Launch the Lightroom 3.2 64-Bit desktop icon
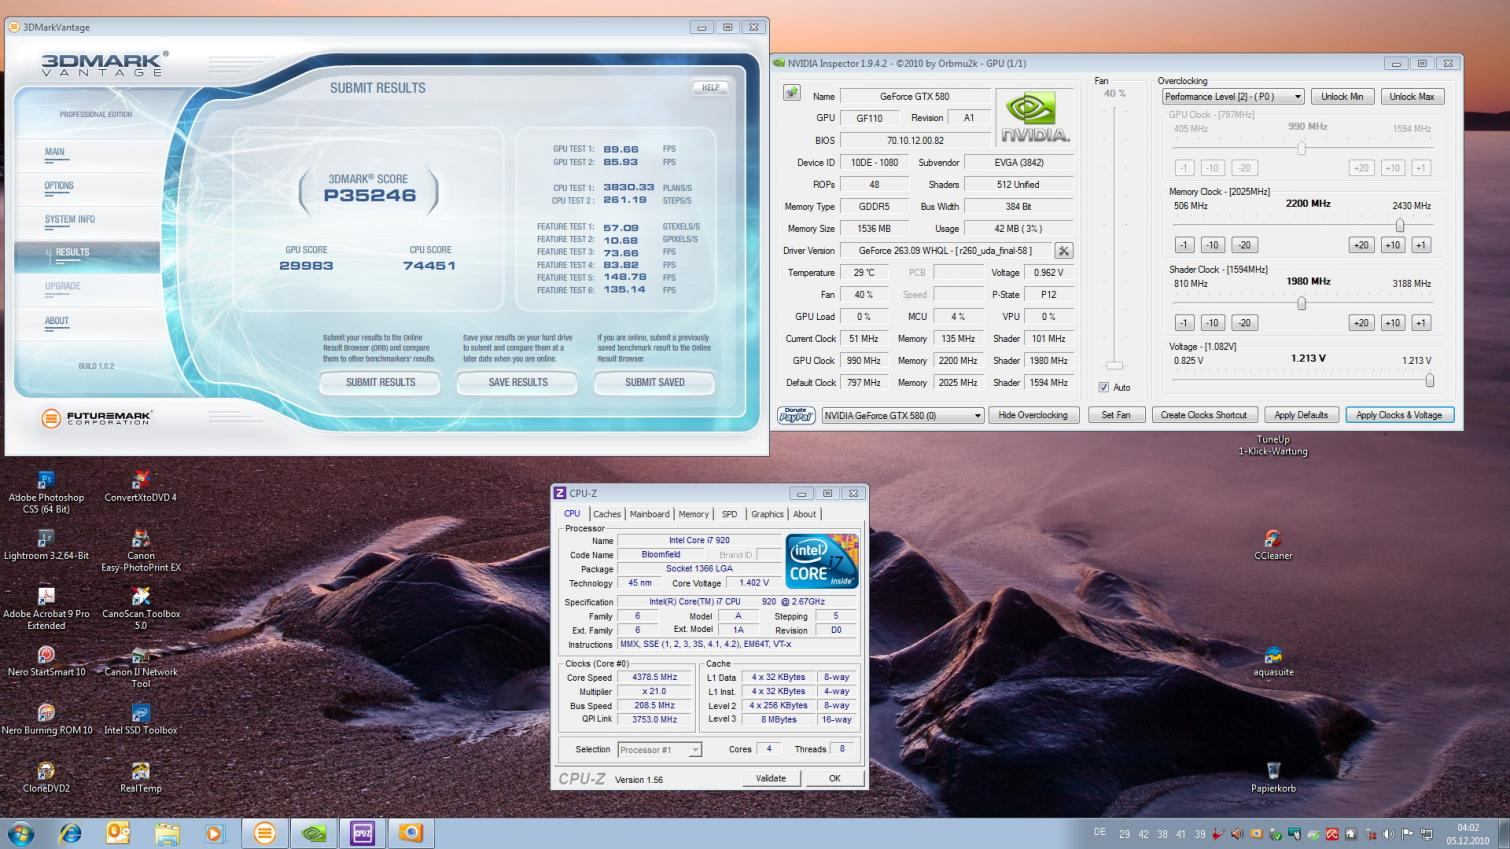 46,545
